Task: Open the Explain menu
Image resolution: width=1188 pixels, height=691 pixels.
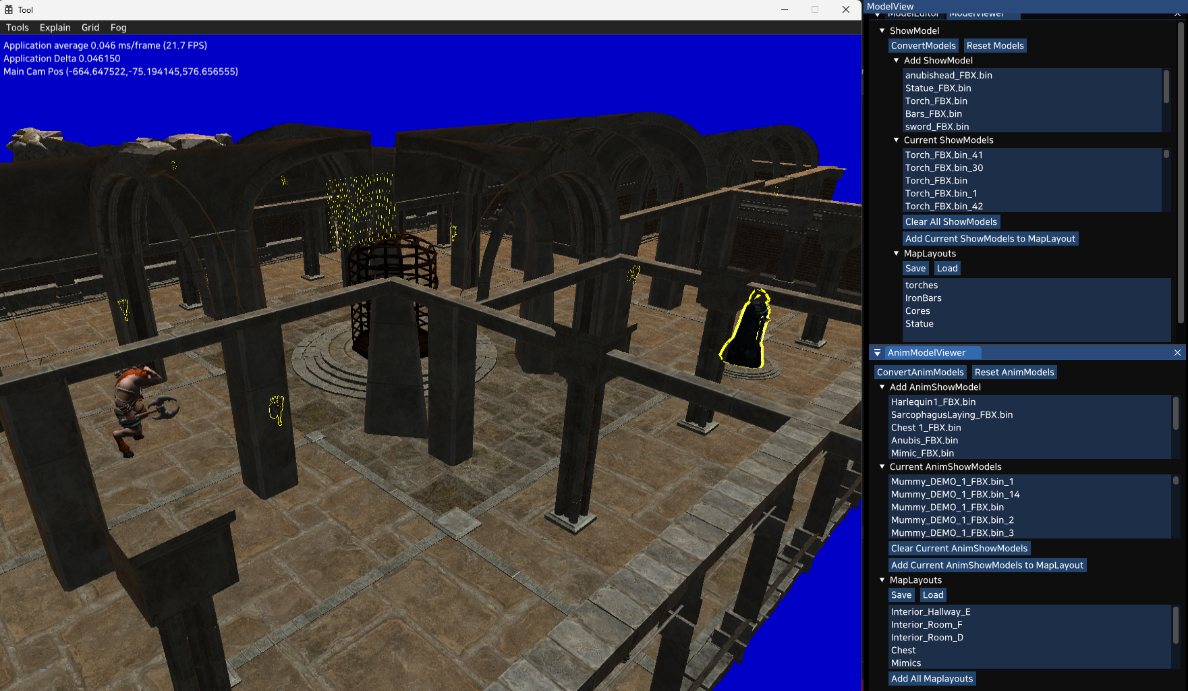Action: pyautogui.click(x=55, y=27)
